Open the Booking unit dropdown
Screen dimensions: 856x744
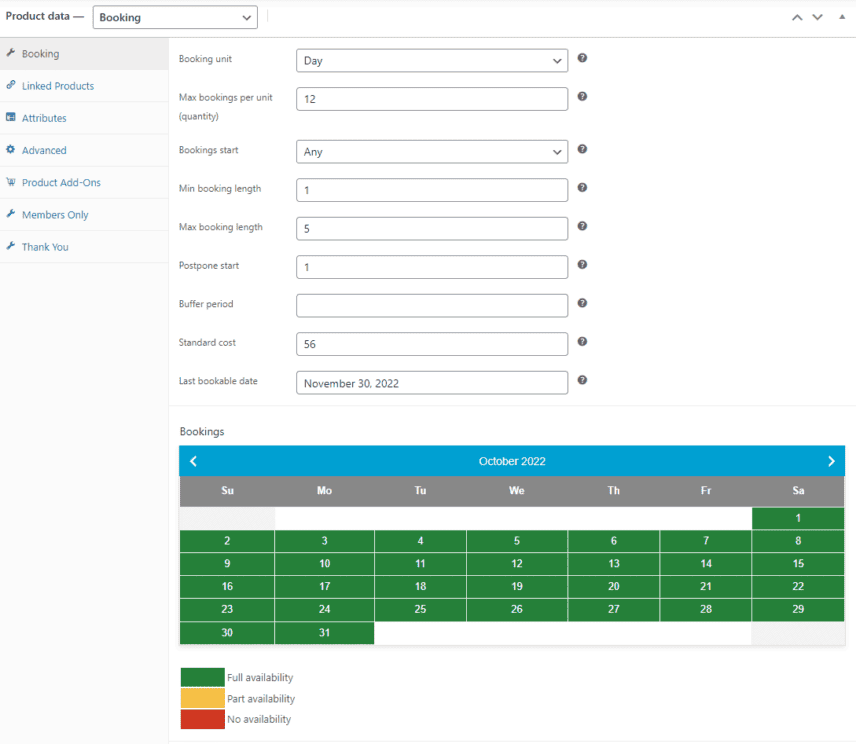pos(432,61)
